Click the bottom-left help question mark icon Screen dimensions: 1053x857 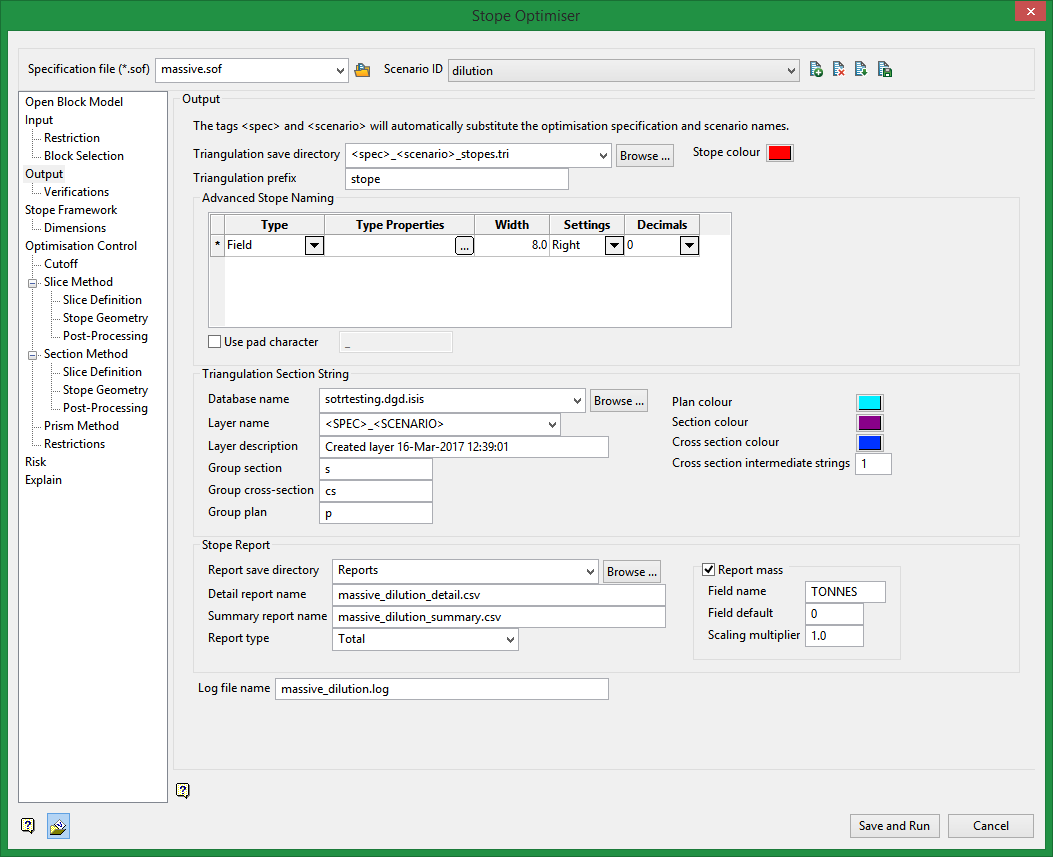(28, 826)
